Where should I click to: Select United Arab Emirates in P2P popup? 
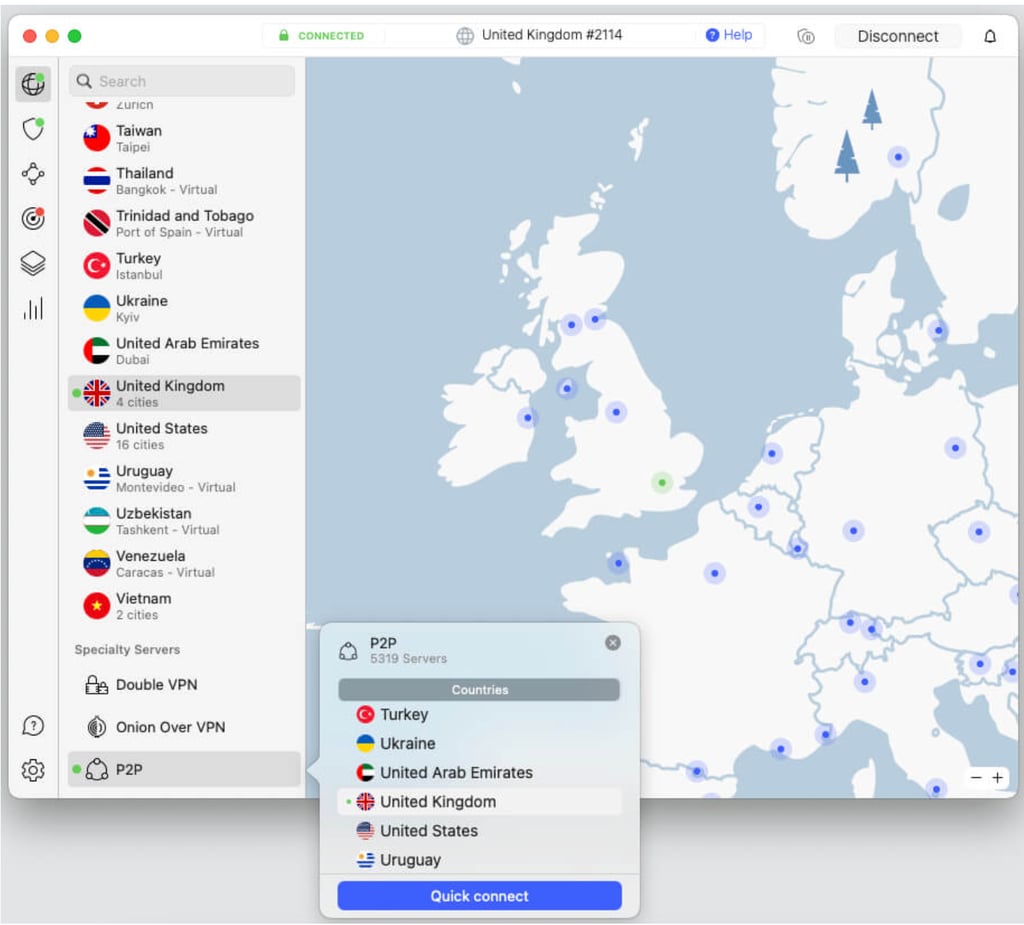(x=479, y=772)
